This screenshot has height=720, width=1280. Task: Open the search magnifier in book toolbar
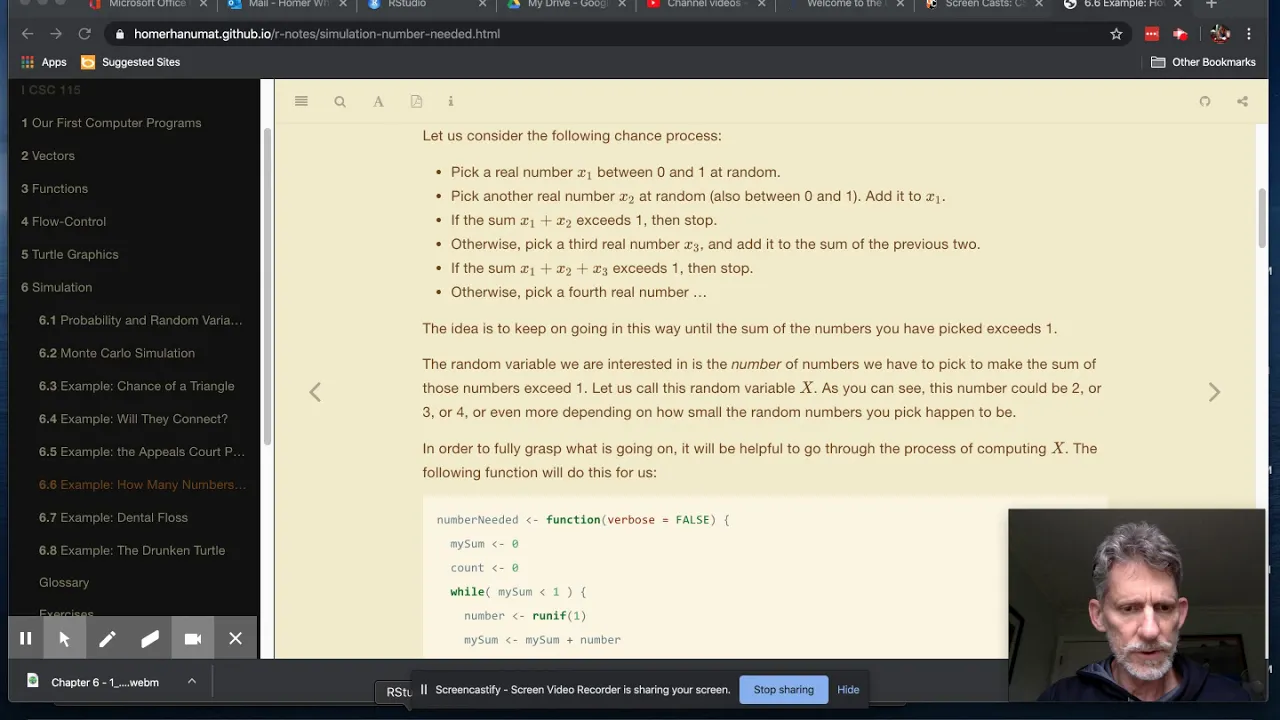(340, 101)
